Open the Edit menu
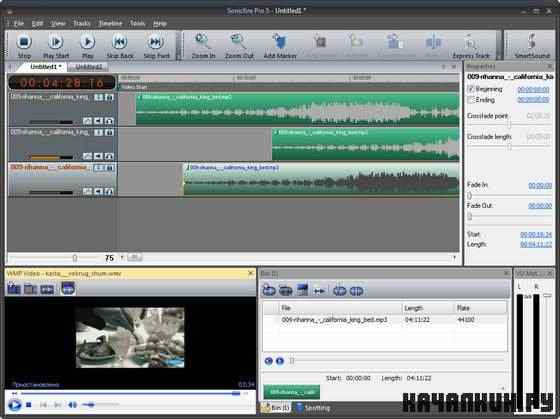The height and width of the screenshot is (419, 560). (37, 24)
